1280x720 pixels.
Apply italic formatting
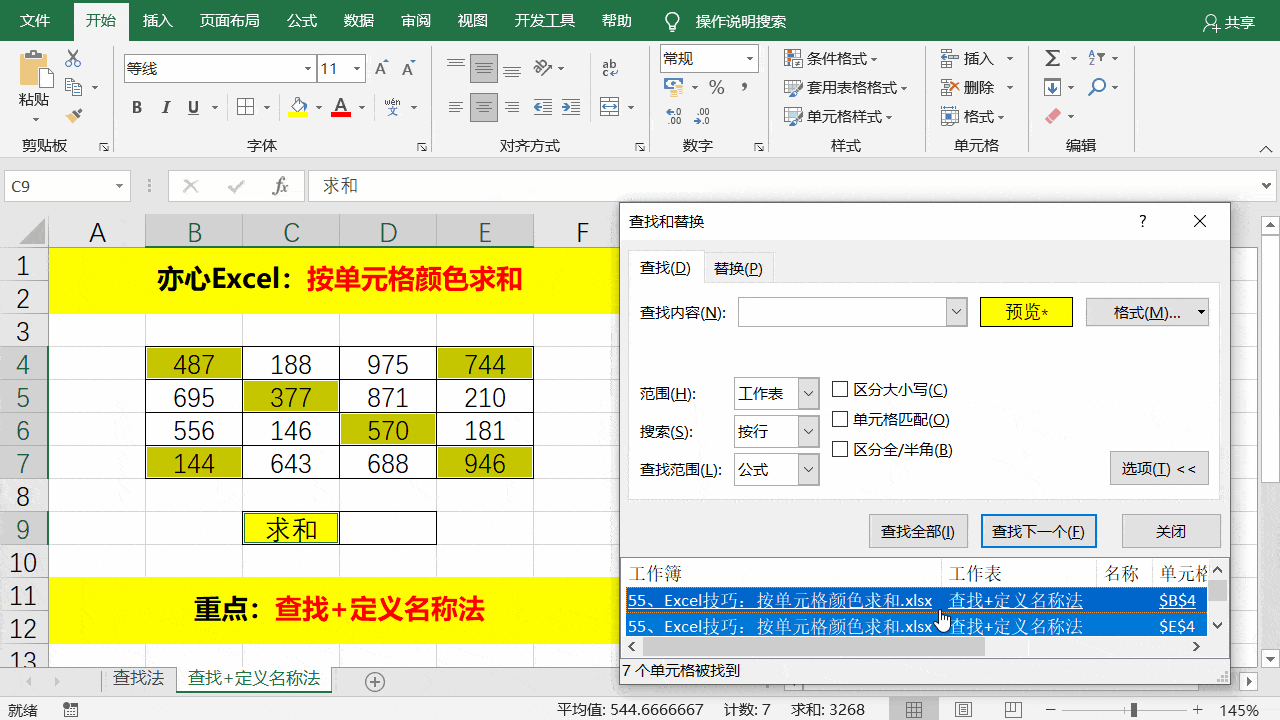point(165,107)
